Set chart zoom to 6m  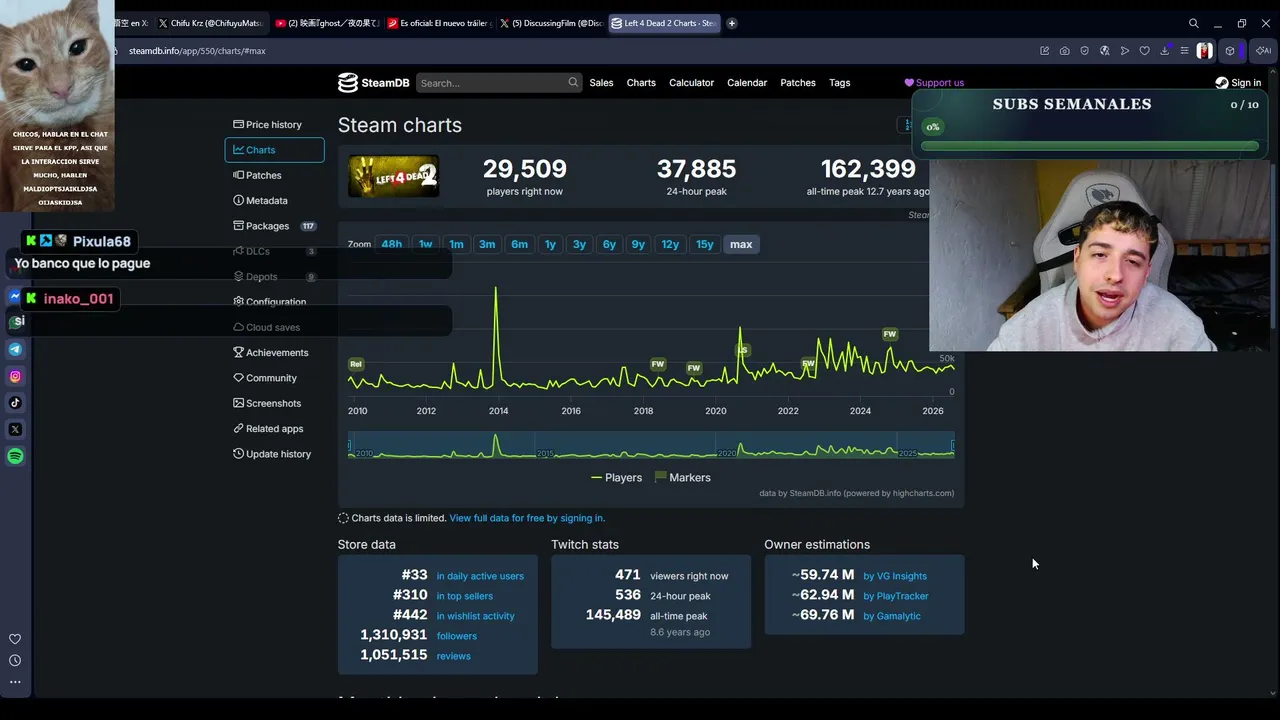click(x=519, y=244)
